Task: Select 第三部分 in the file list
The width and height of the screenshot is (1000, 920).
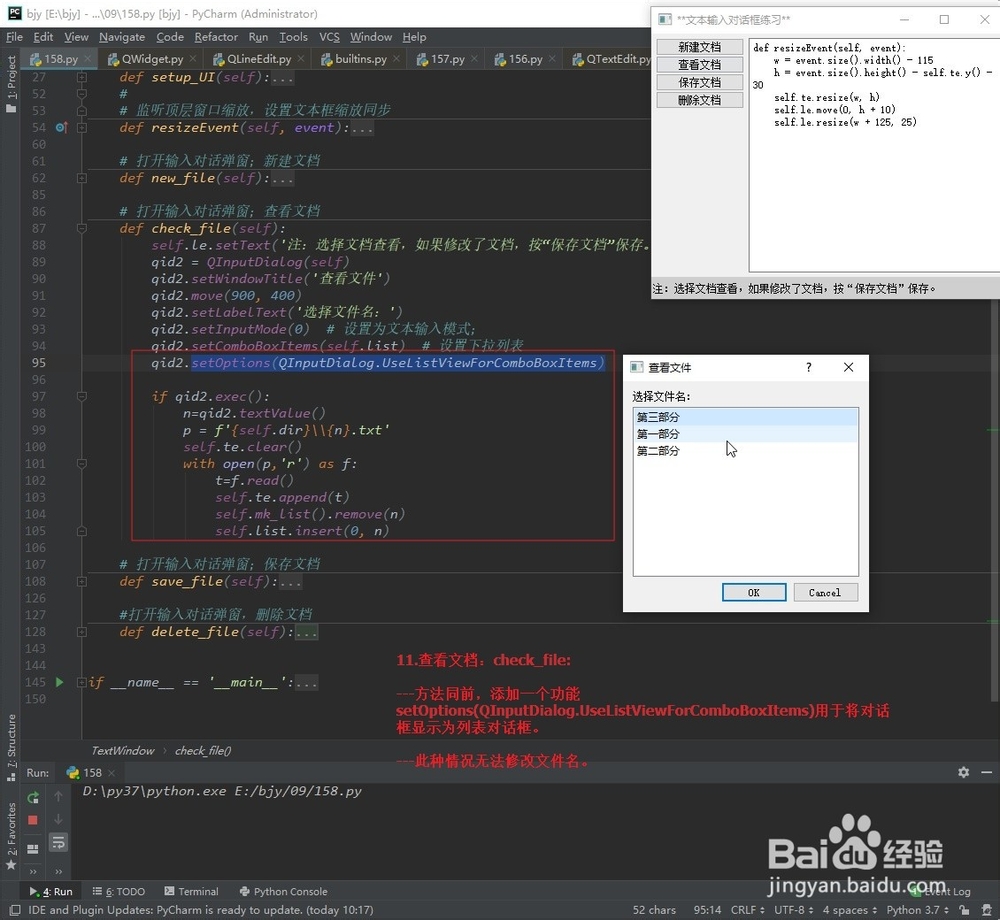Action: [x=660, y=415]
